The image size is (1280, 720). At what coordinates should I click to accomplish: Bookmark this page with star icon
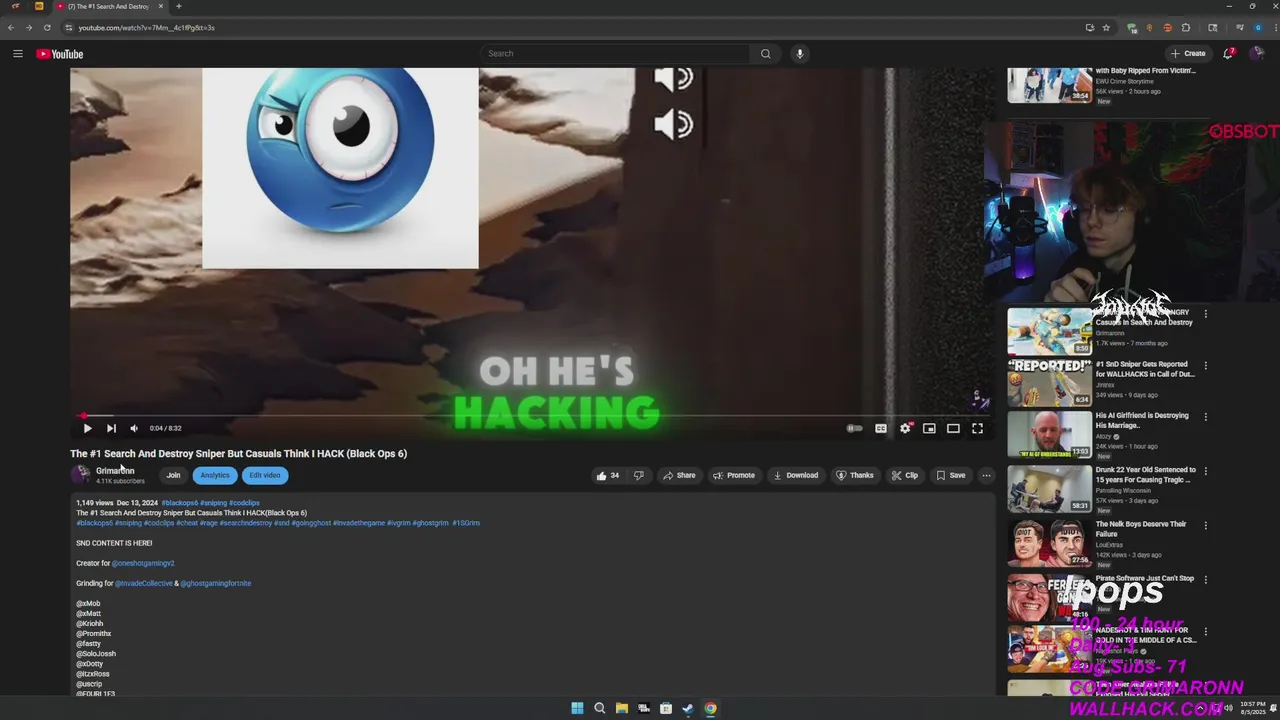1106,28
